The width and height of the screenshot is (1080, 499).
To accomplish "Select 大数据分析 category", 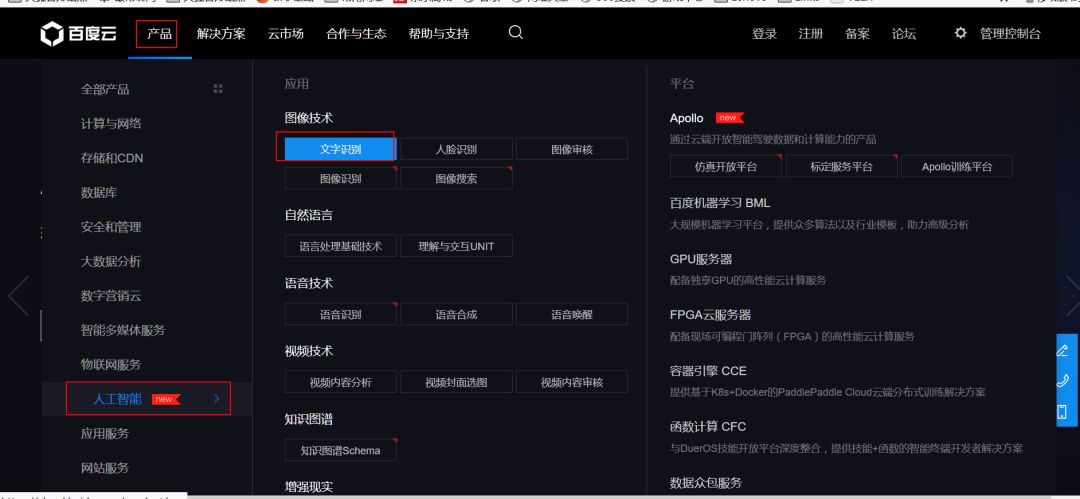I will (x=111, y=261).
